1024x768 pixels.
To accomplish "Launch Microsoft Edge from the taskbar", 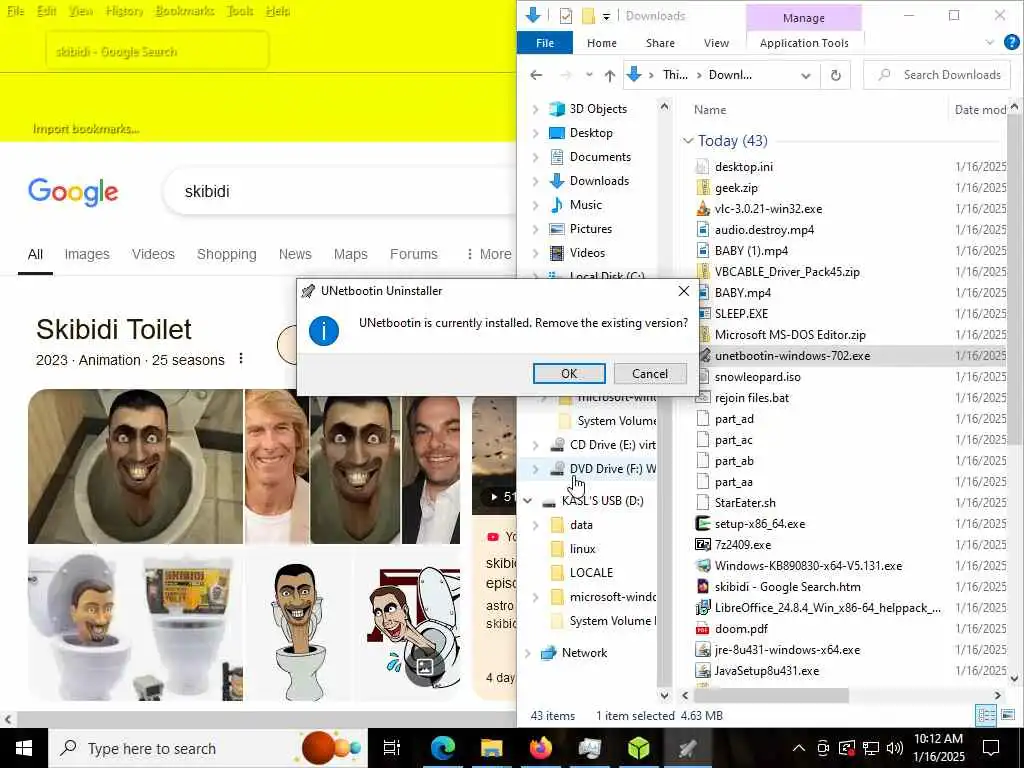I will pyautogui.click(x=442, y=748).
